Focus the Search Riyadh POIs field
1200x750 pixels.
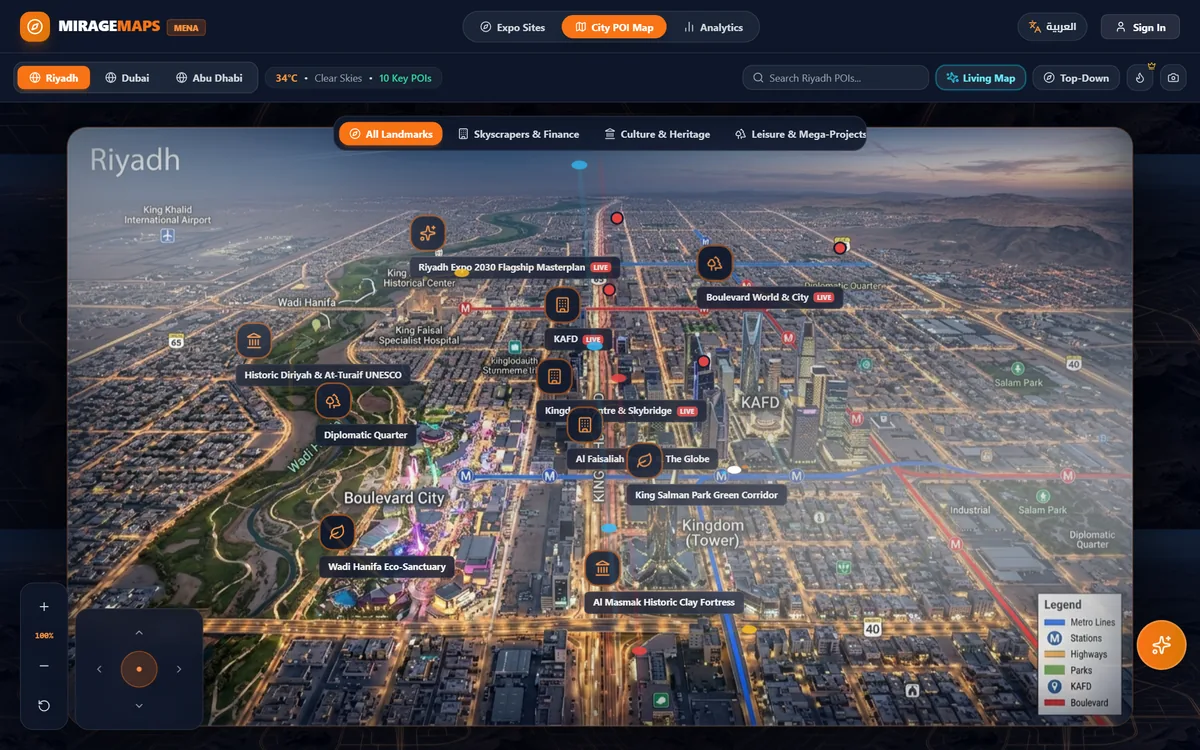[x=836, y=78]
